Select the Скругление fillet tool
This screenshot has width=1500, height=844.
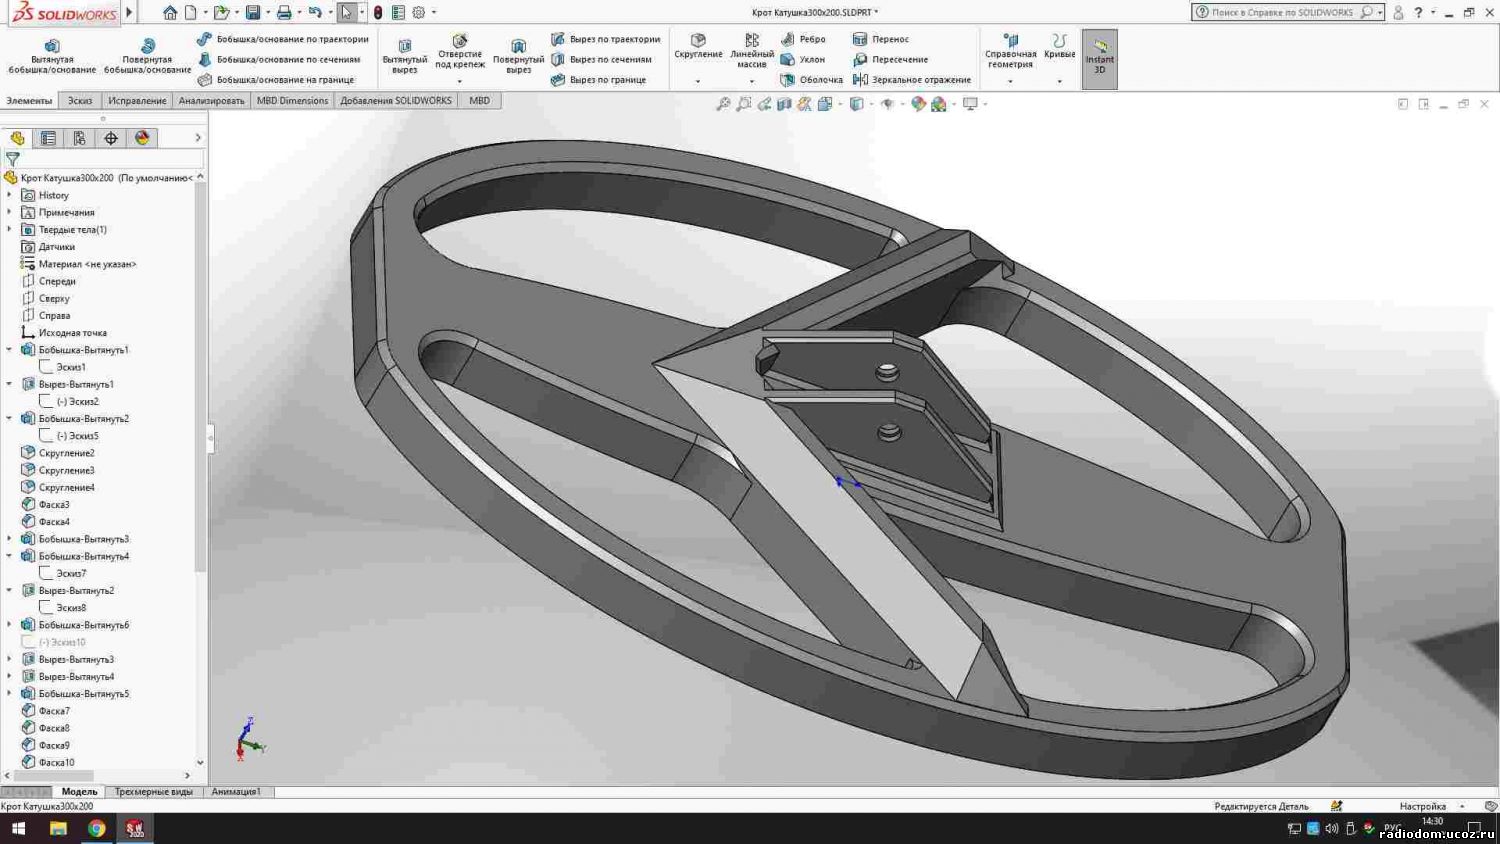698,46
